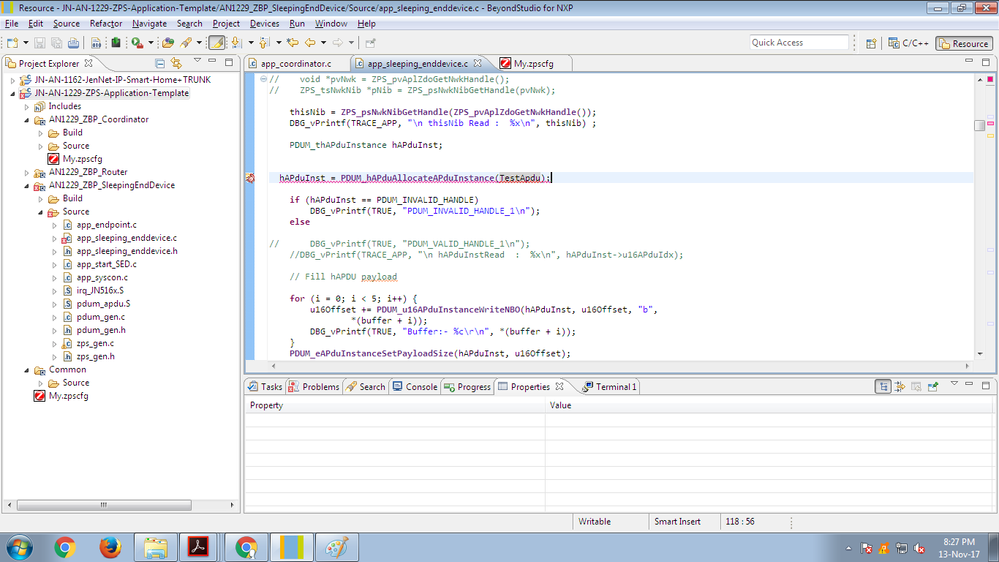Toggle Show Advanced Properties icon
Viewport: 999px width, 562px height.
[900, 387]
